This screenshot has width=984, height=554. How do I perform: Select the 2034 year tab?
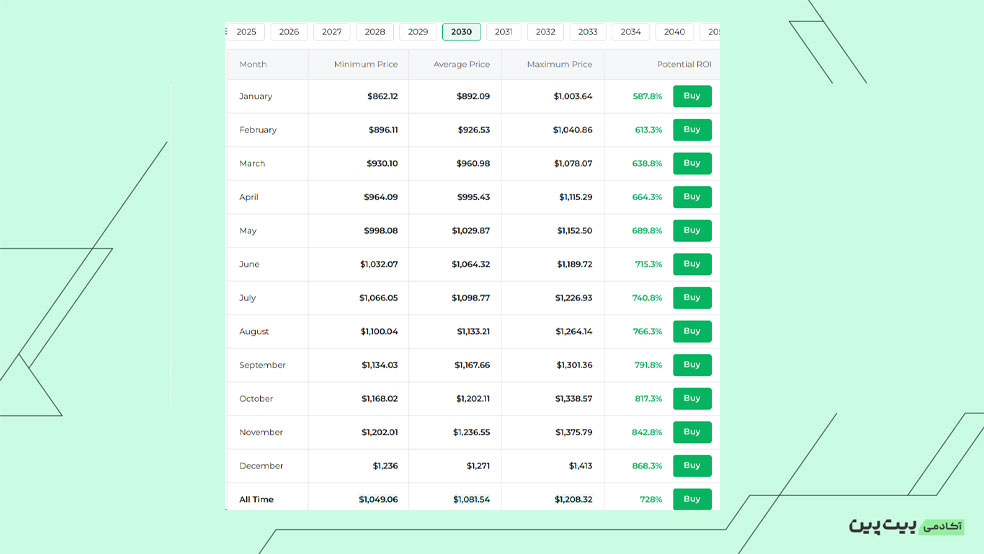[630, 32]
